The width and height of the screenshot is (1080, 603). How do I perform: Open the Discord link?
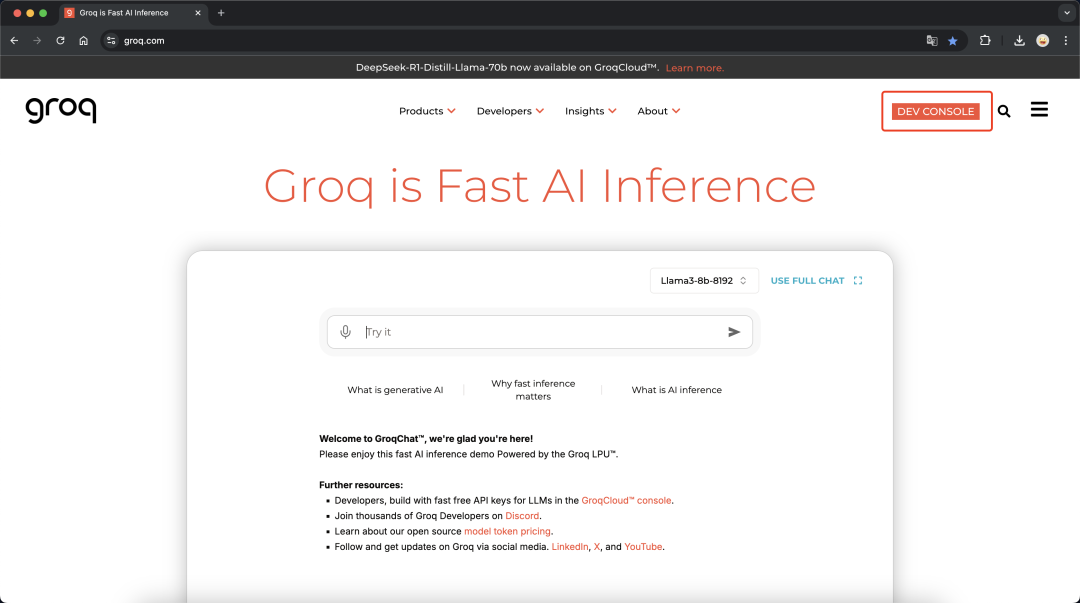(522, 516)
